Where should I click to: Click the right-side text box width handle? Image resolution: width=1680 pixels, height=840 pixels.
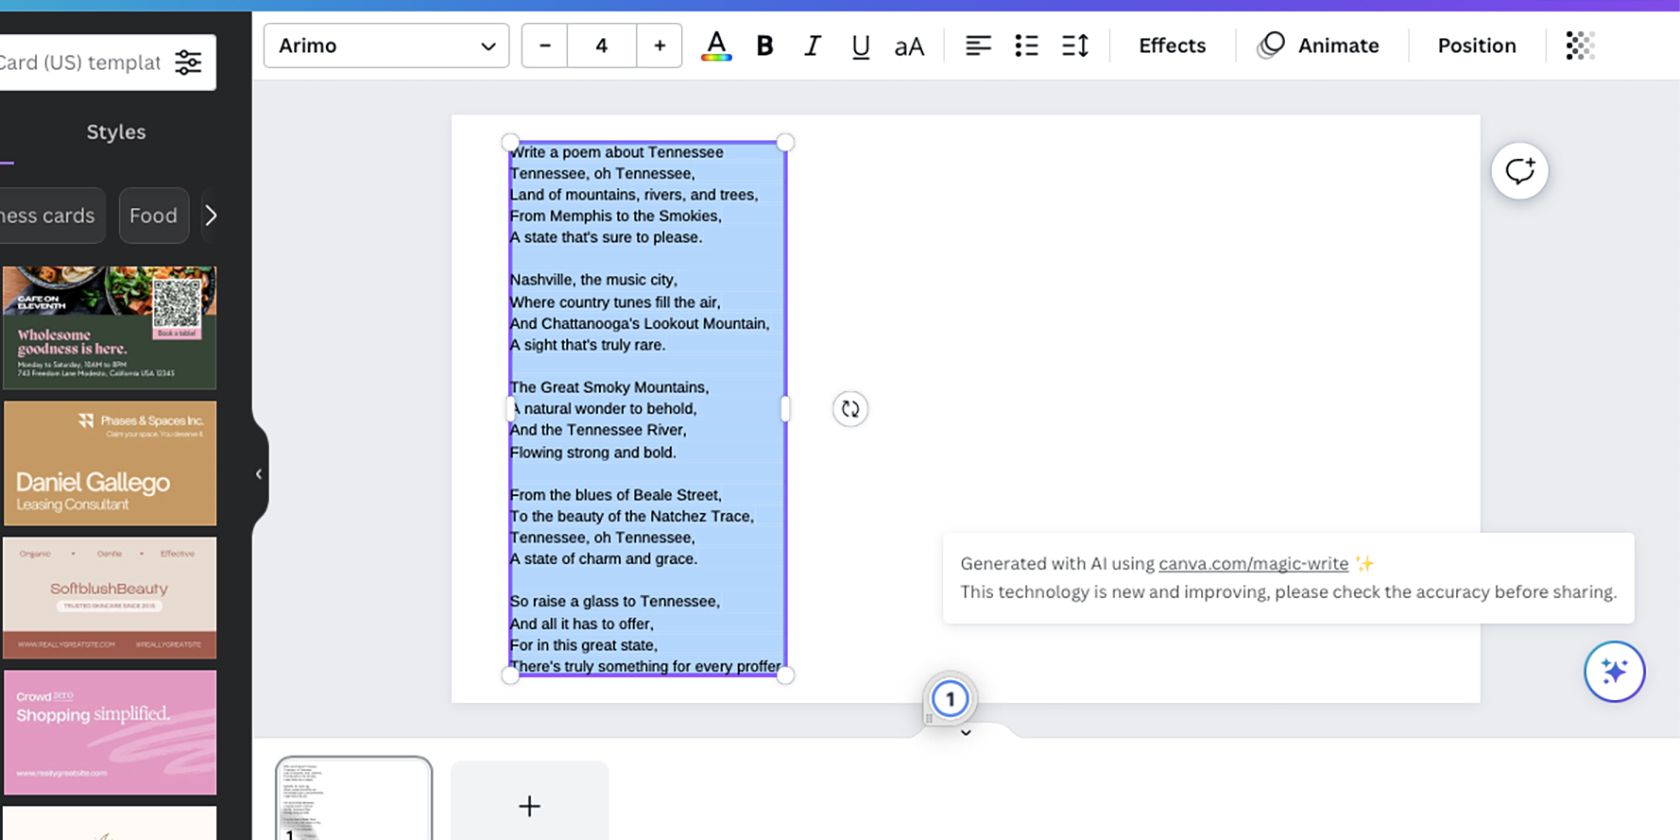785,409
